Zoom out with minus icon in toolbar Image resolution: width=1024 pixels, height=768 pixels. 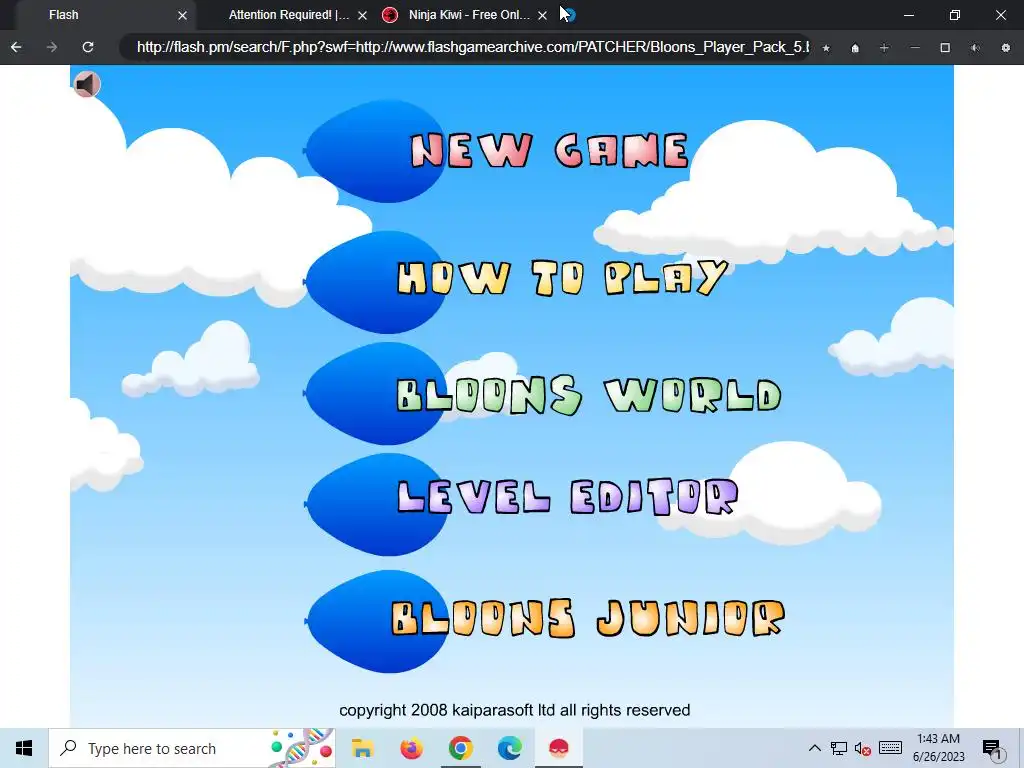pyautogui.click(x=915, y=48)
